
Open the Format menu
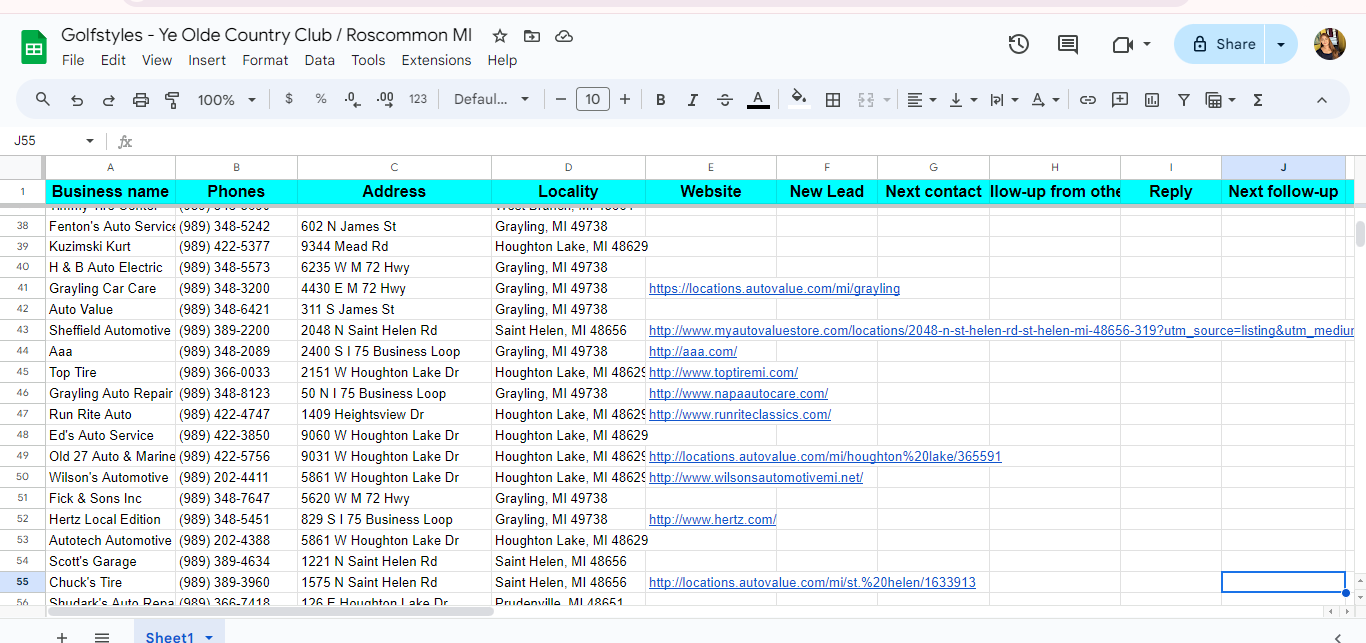click(x=265, y=60)
